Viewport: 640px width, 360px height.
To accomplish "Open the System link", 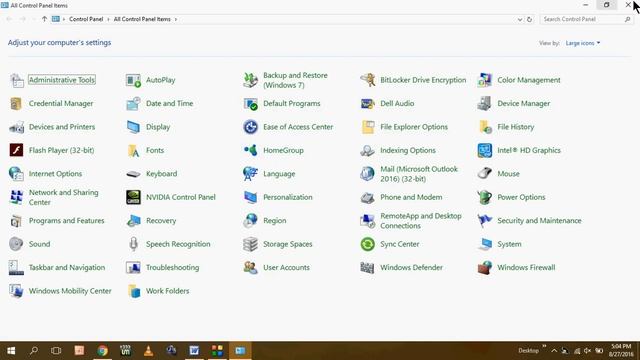I will point(509,244).
